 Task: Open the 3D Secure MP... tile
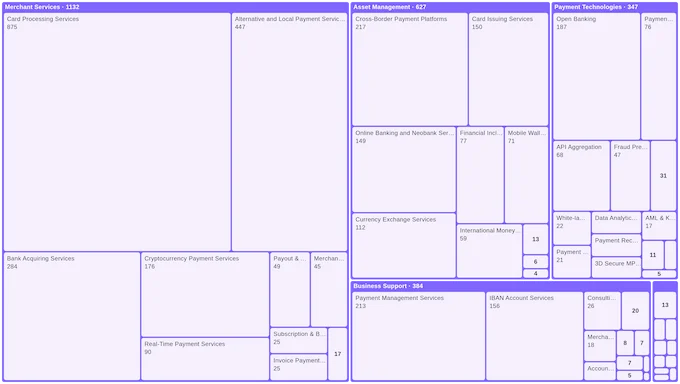(x=616, y=267)
